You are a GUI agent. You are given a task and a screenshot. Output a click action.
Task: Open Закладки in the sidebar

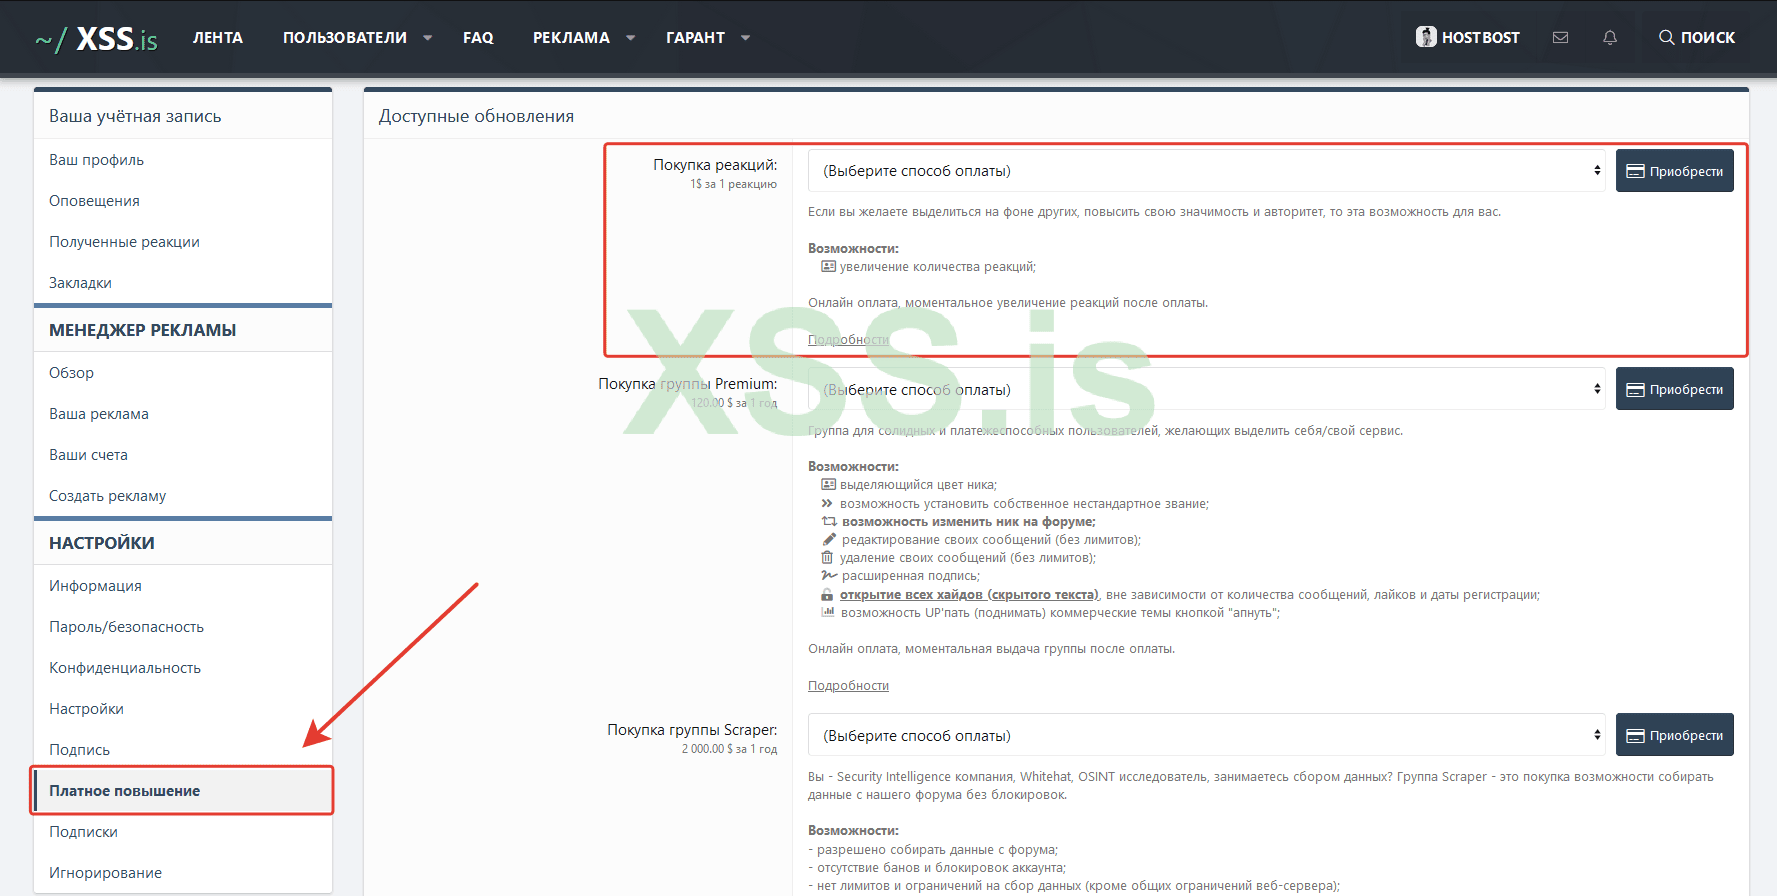point(183,283)
